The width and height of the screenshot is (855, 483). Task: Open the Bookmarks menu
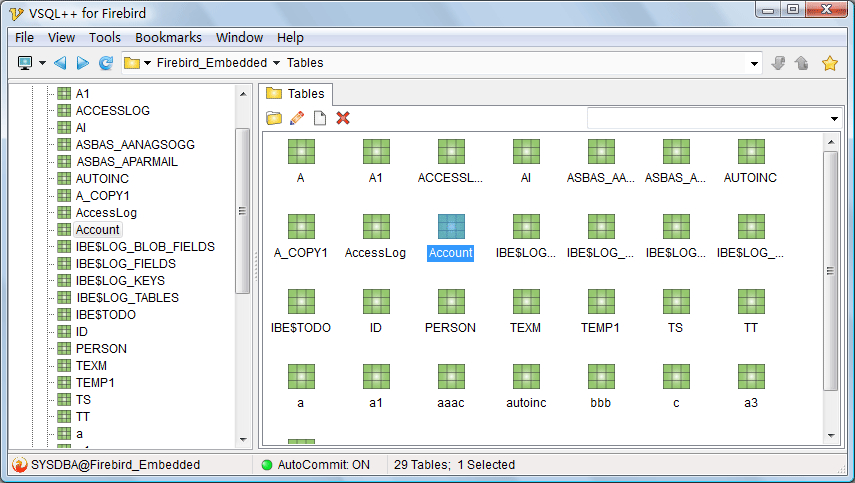tap(168, 37)
